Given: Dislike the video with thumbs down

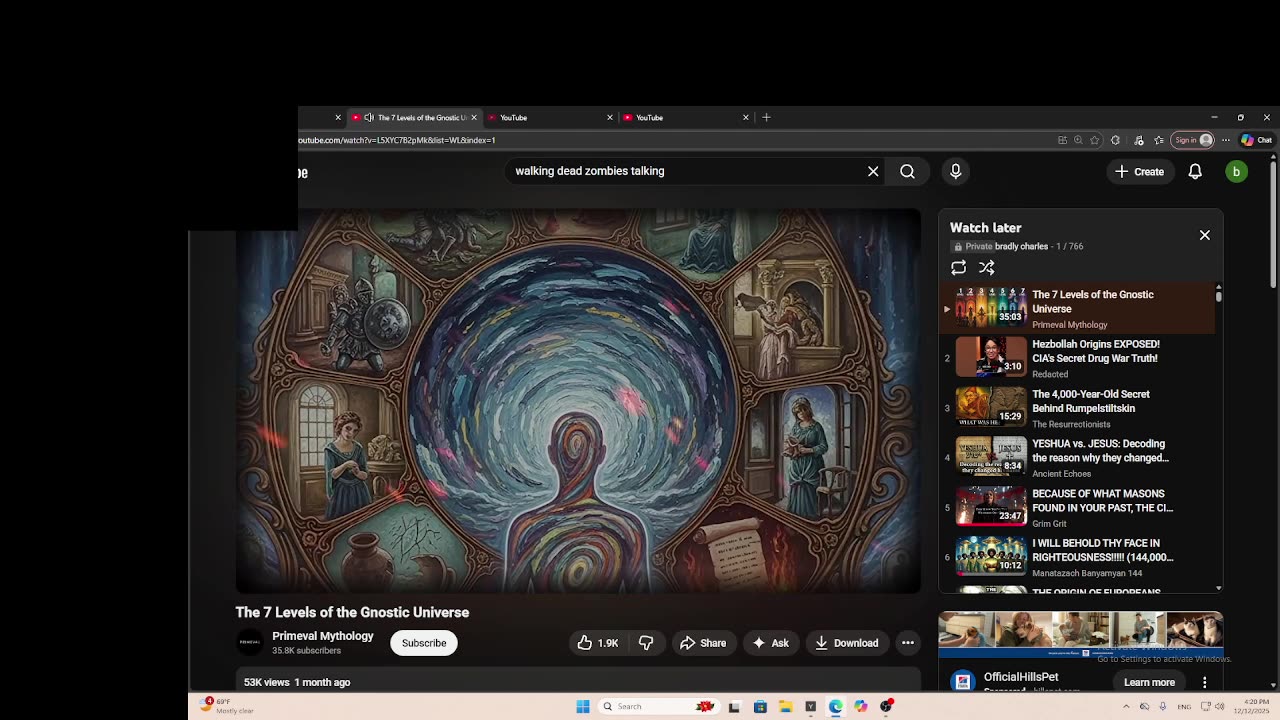Looking at the screenshot, I should click(646, 643).
